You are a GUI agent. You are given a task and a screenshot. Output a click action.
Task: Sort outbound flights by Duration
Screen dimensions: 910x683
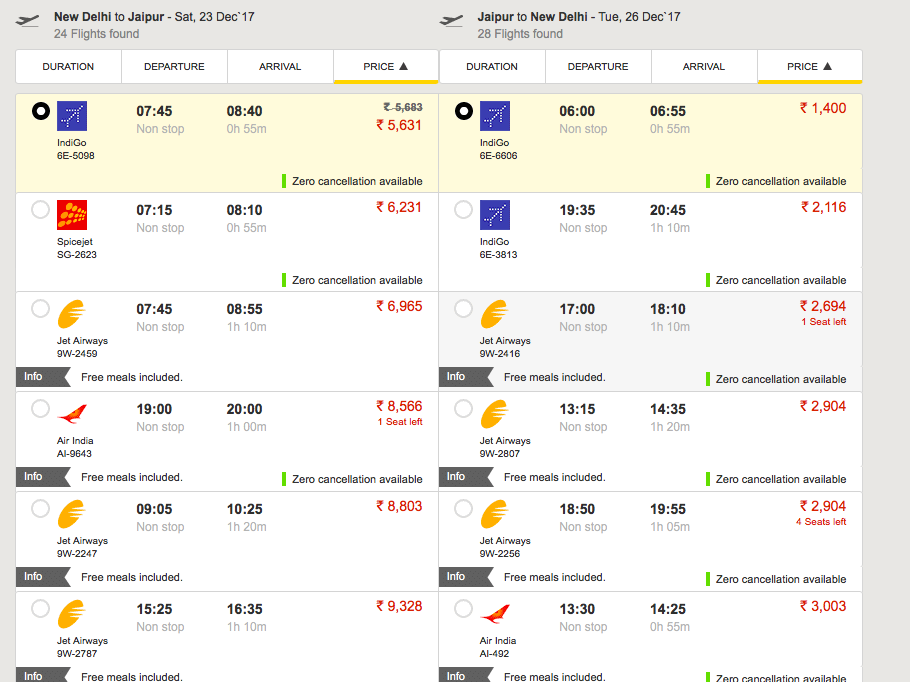(x=68, y=67)
